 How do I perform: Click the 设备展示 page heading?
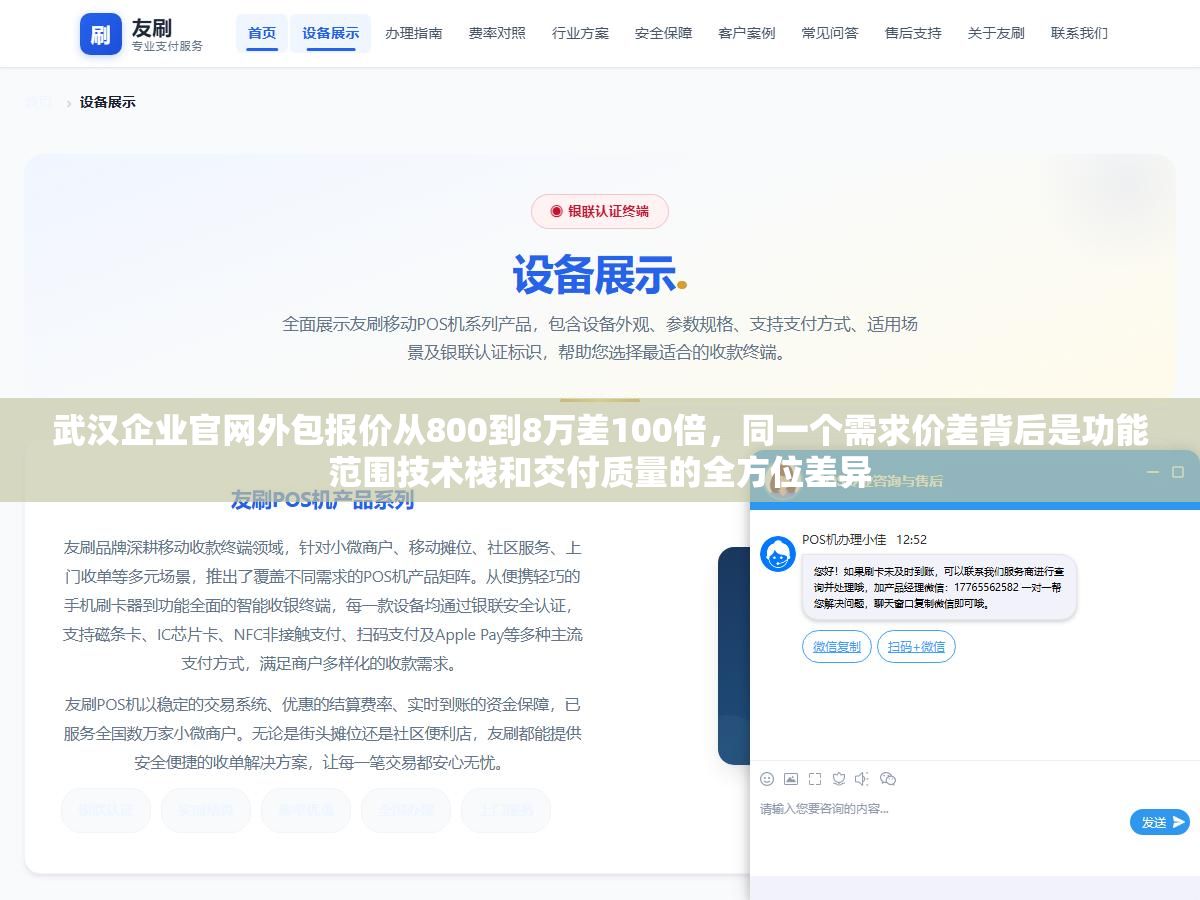[599, 275]
